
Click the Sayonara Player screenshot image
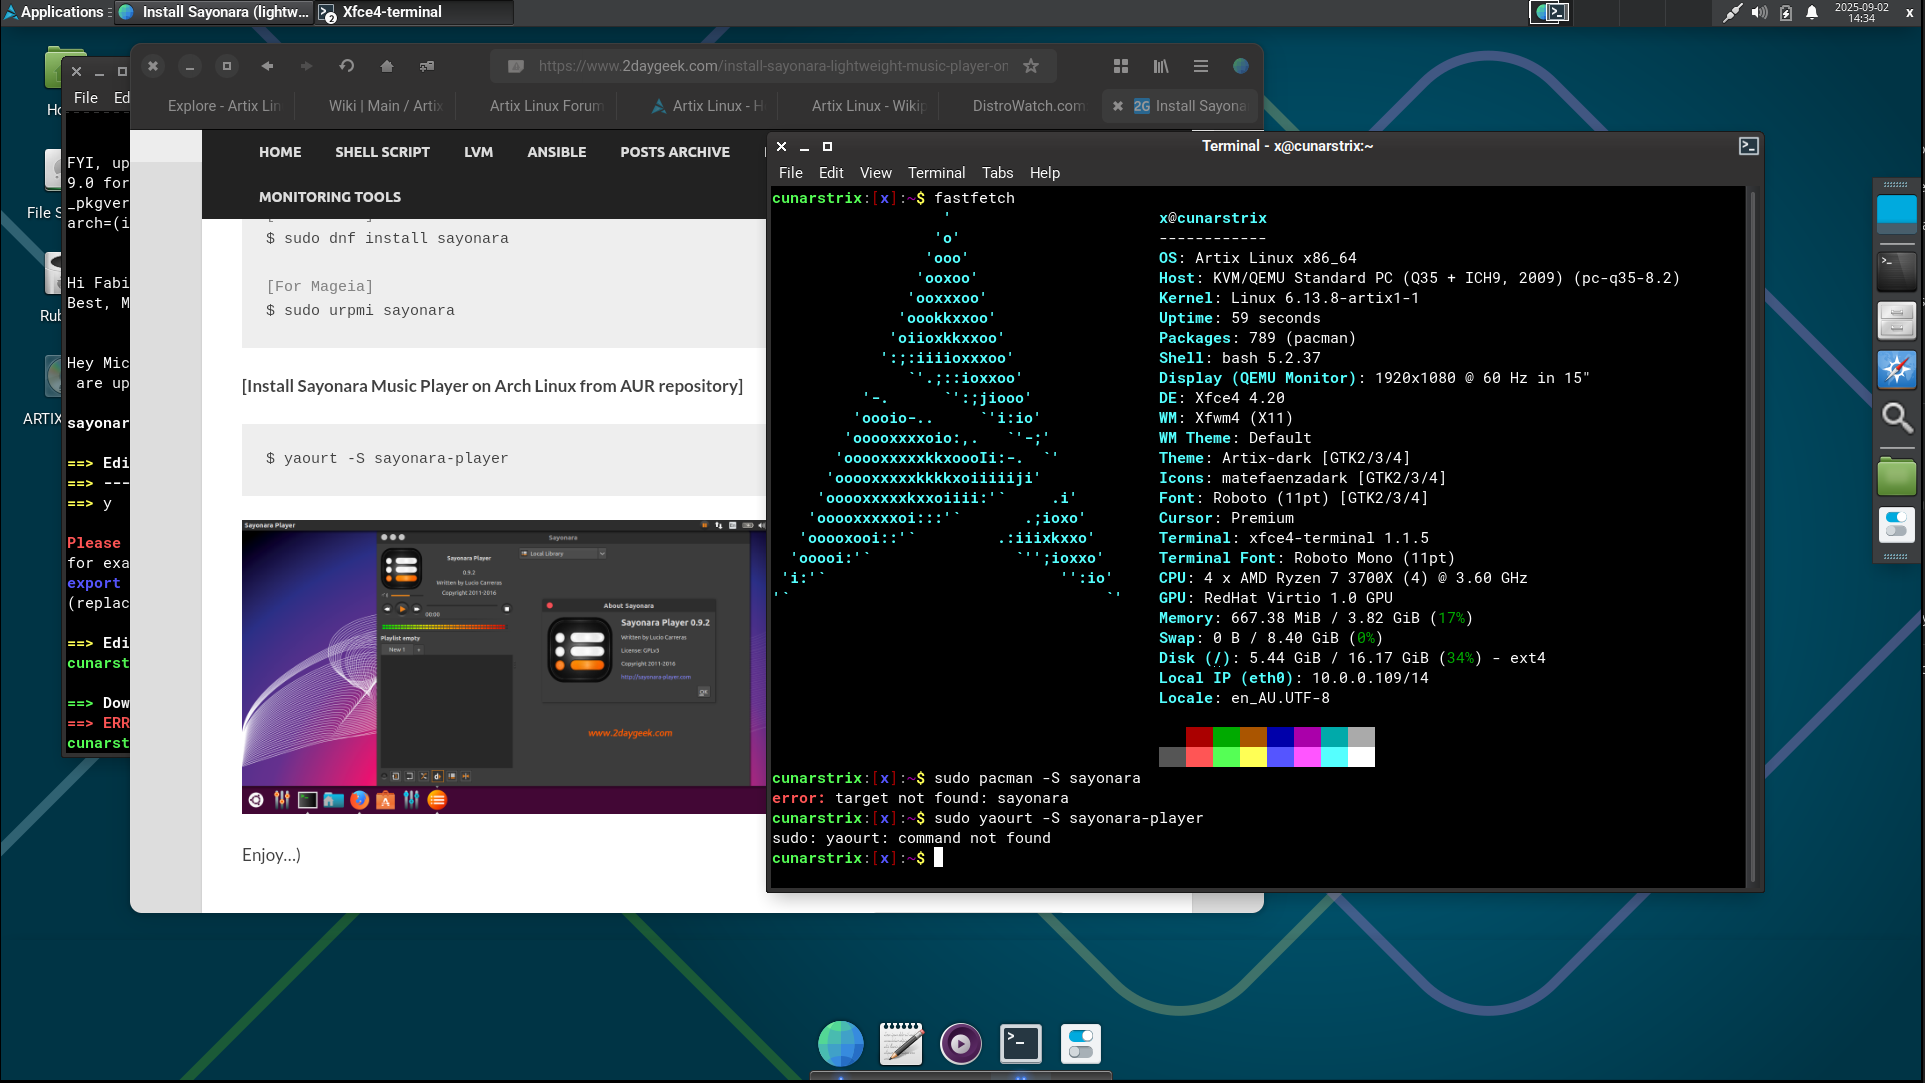(504, 665)
